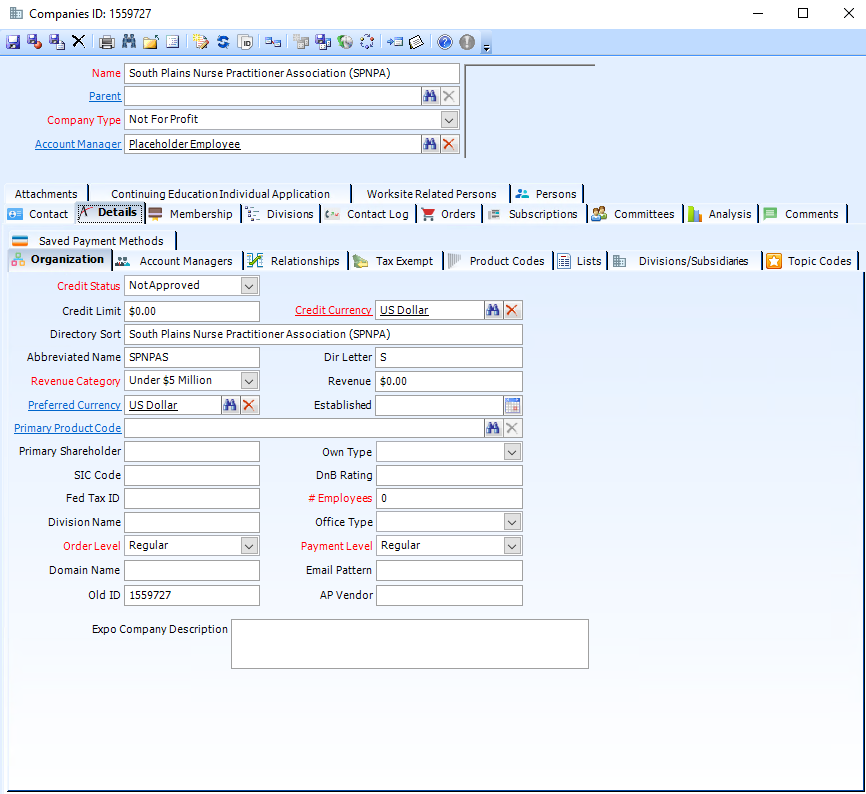Click the Parent field label link
This screenshot has width=866, height=794.
point(105,96)
